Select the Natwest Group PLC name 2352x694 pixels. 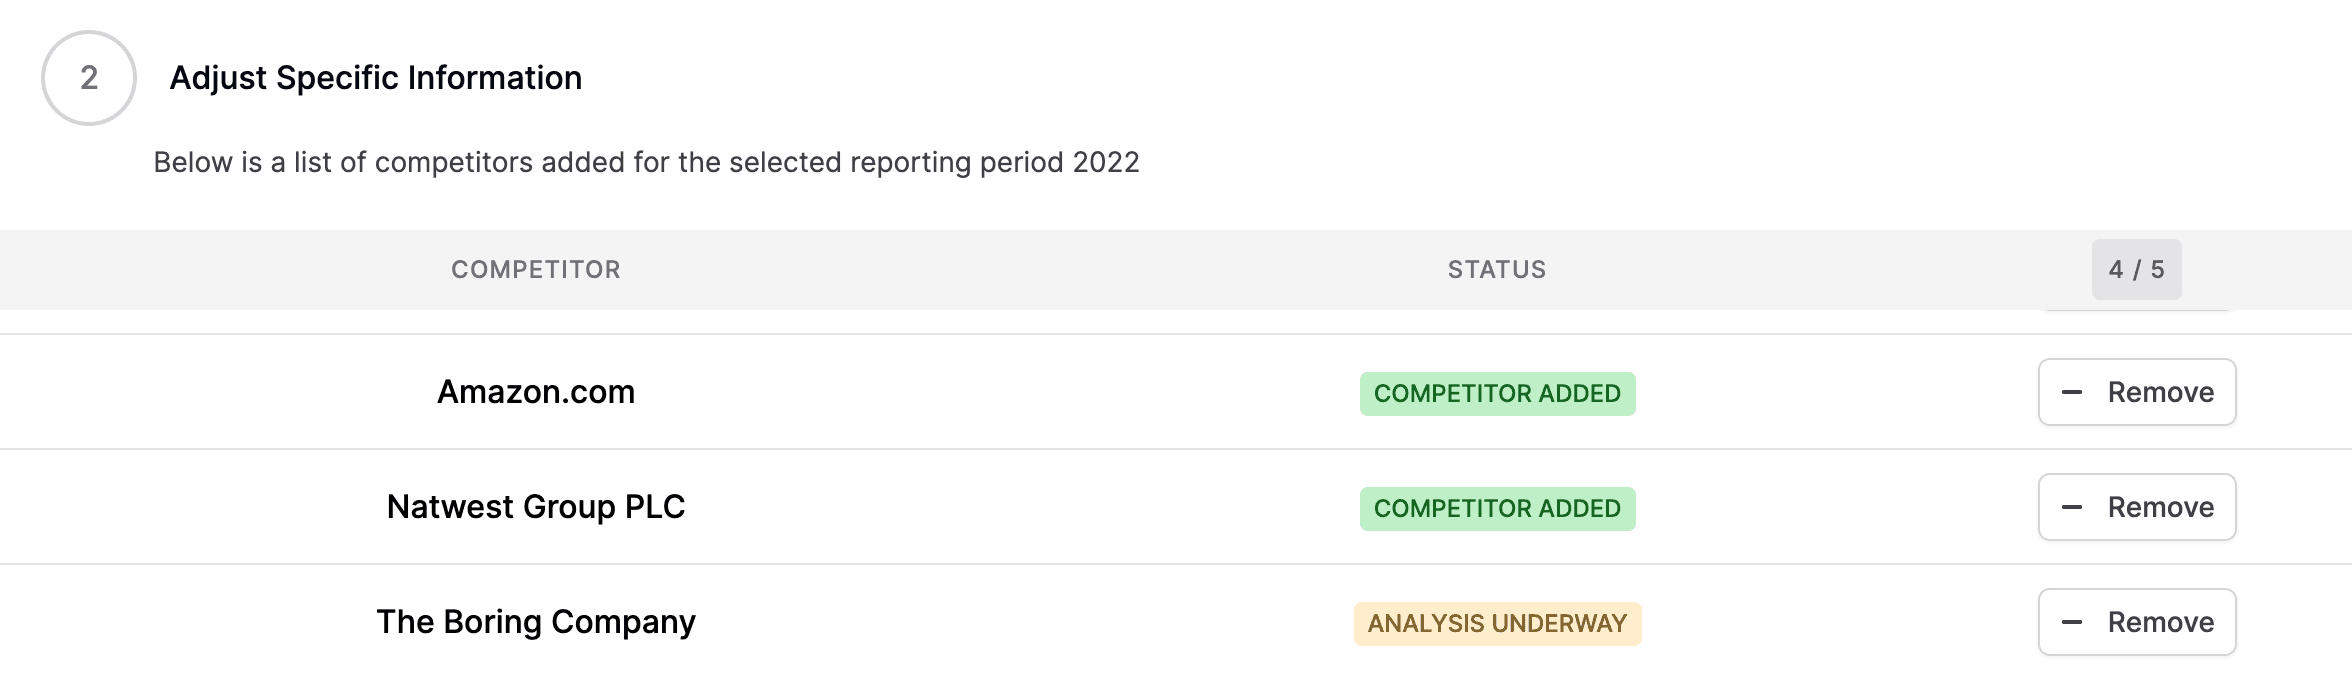536,507
